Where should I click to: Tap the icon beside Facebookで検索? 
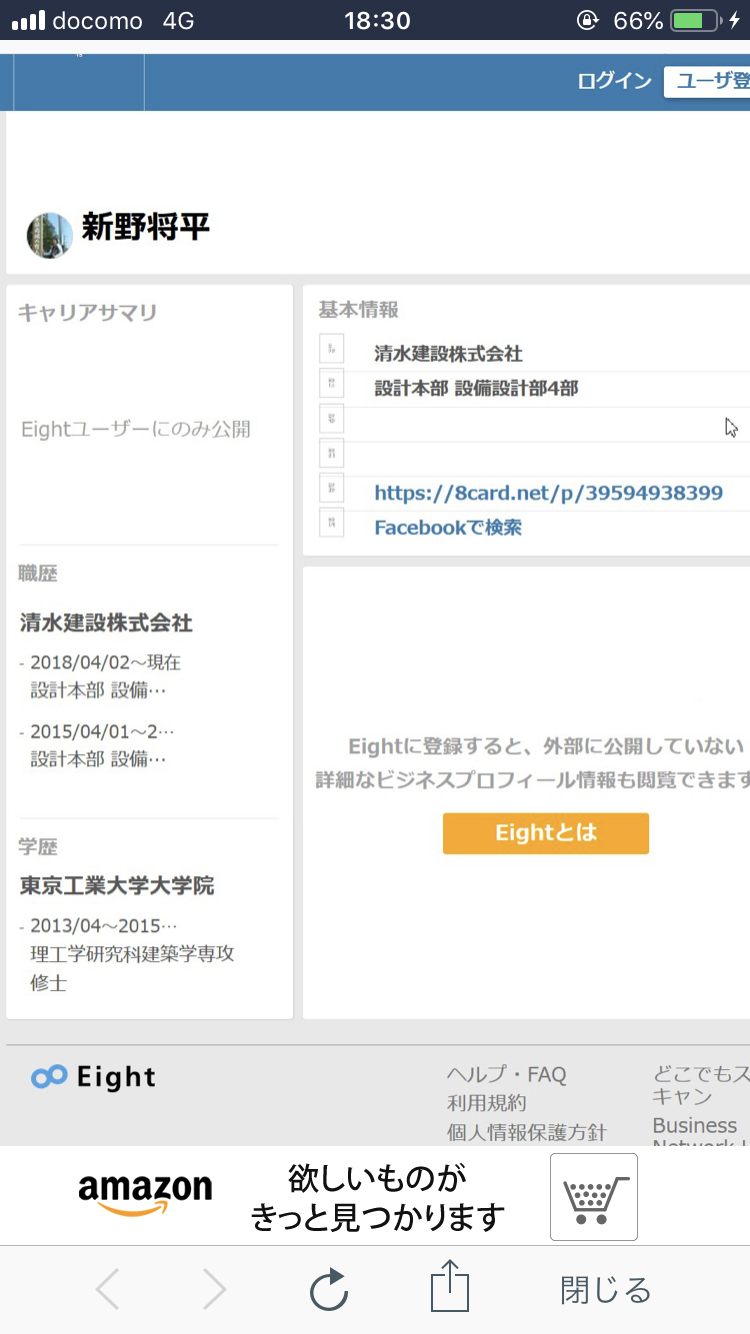(x=332, y=522)
